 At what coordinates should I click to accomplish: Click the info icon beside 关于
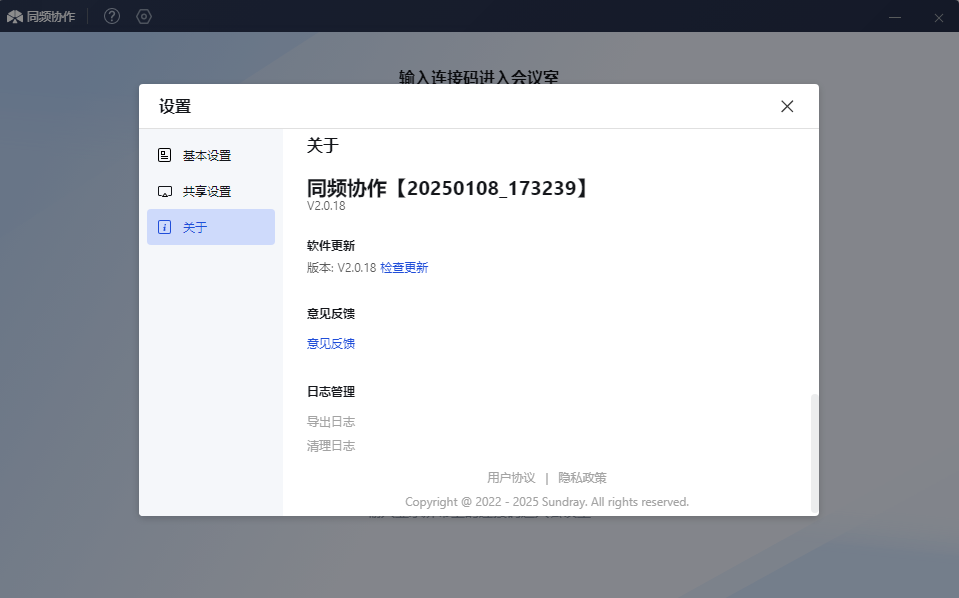click(x=165, y=227)
